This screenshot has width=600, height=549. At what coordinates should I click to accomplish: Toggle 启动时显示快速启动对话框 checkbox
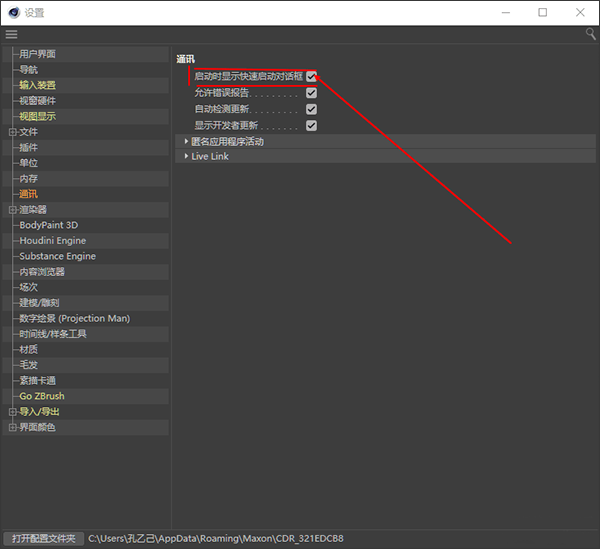pyautogui.click(x=311, y=76)
